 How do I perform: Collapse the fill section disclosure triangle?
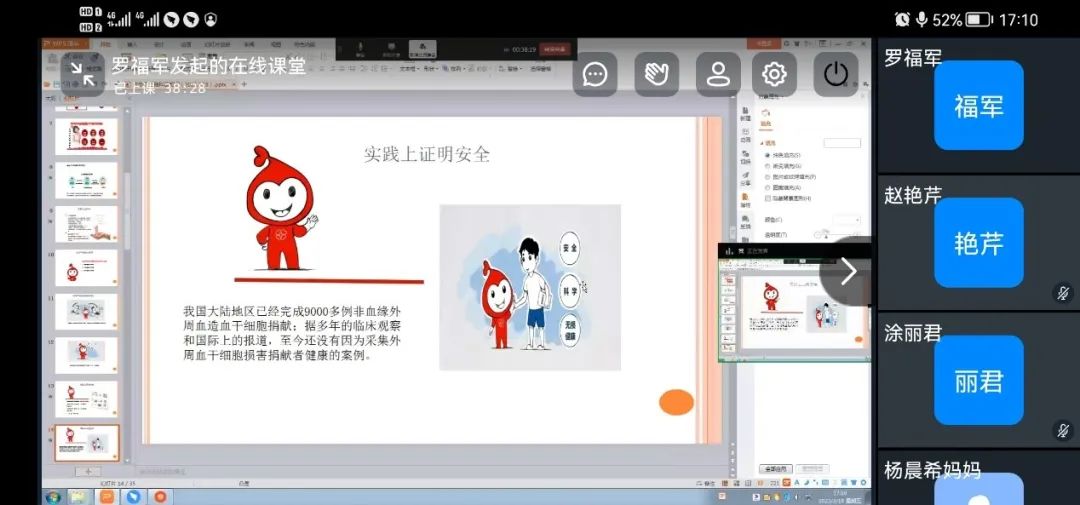763,143
